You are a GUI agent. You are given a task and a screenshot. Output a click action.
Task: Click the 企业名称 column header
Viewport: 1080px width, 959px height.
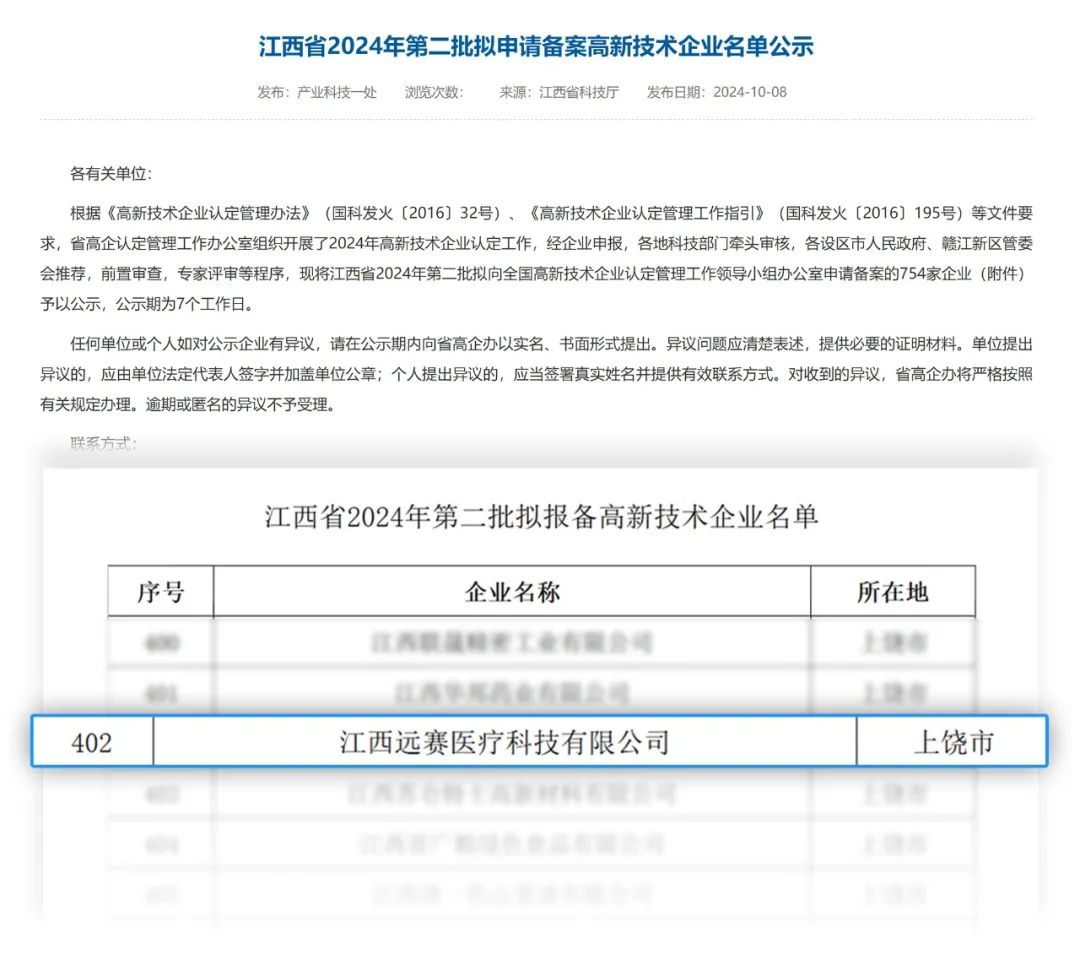512,592
